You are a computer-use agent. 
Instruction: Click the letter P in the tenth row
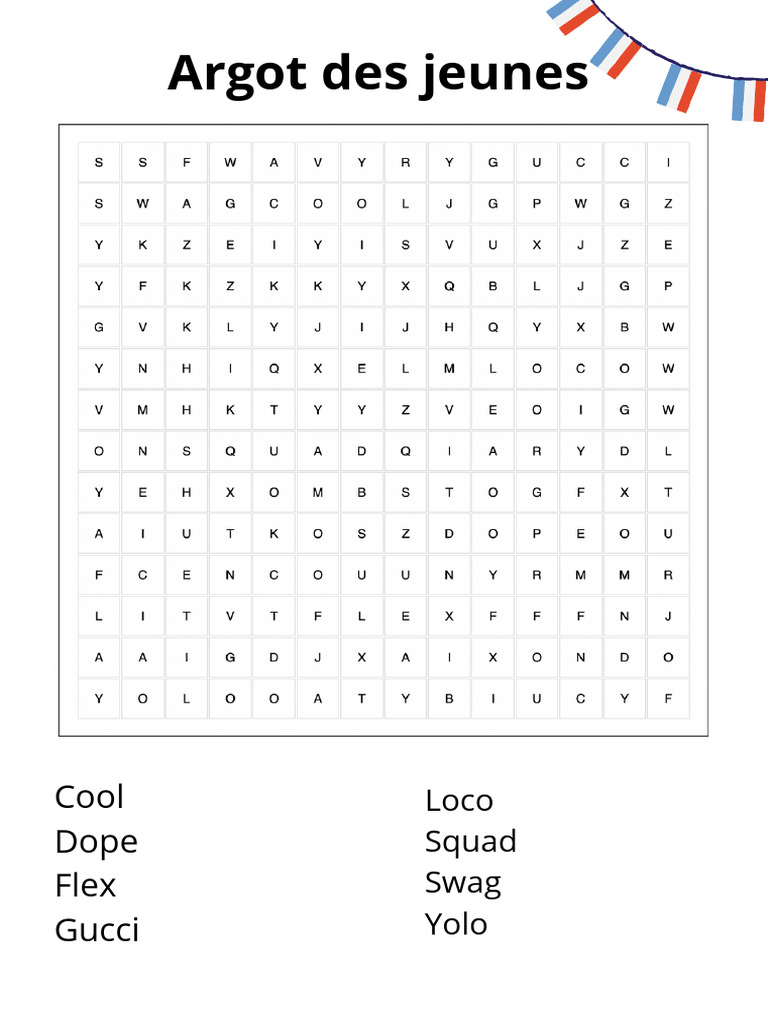click(x=537, y=534)
